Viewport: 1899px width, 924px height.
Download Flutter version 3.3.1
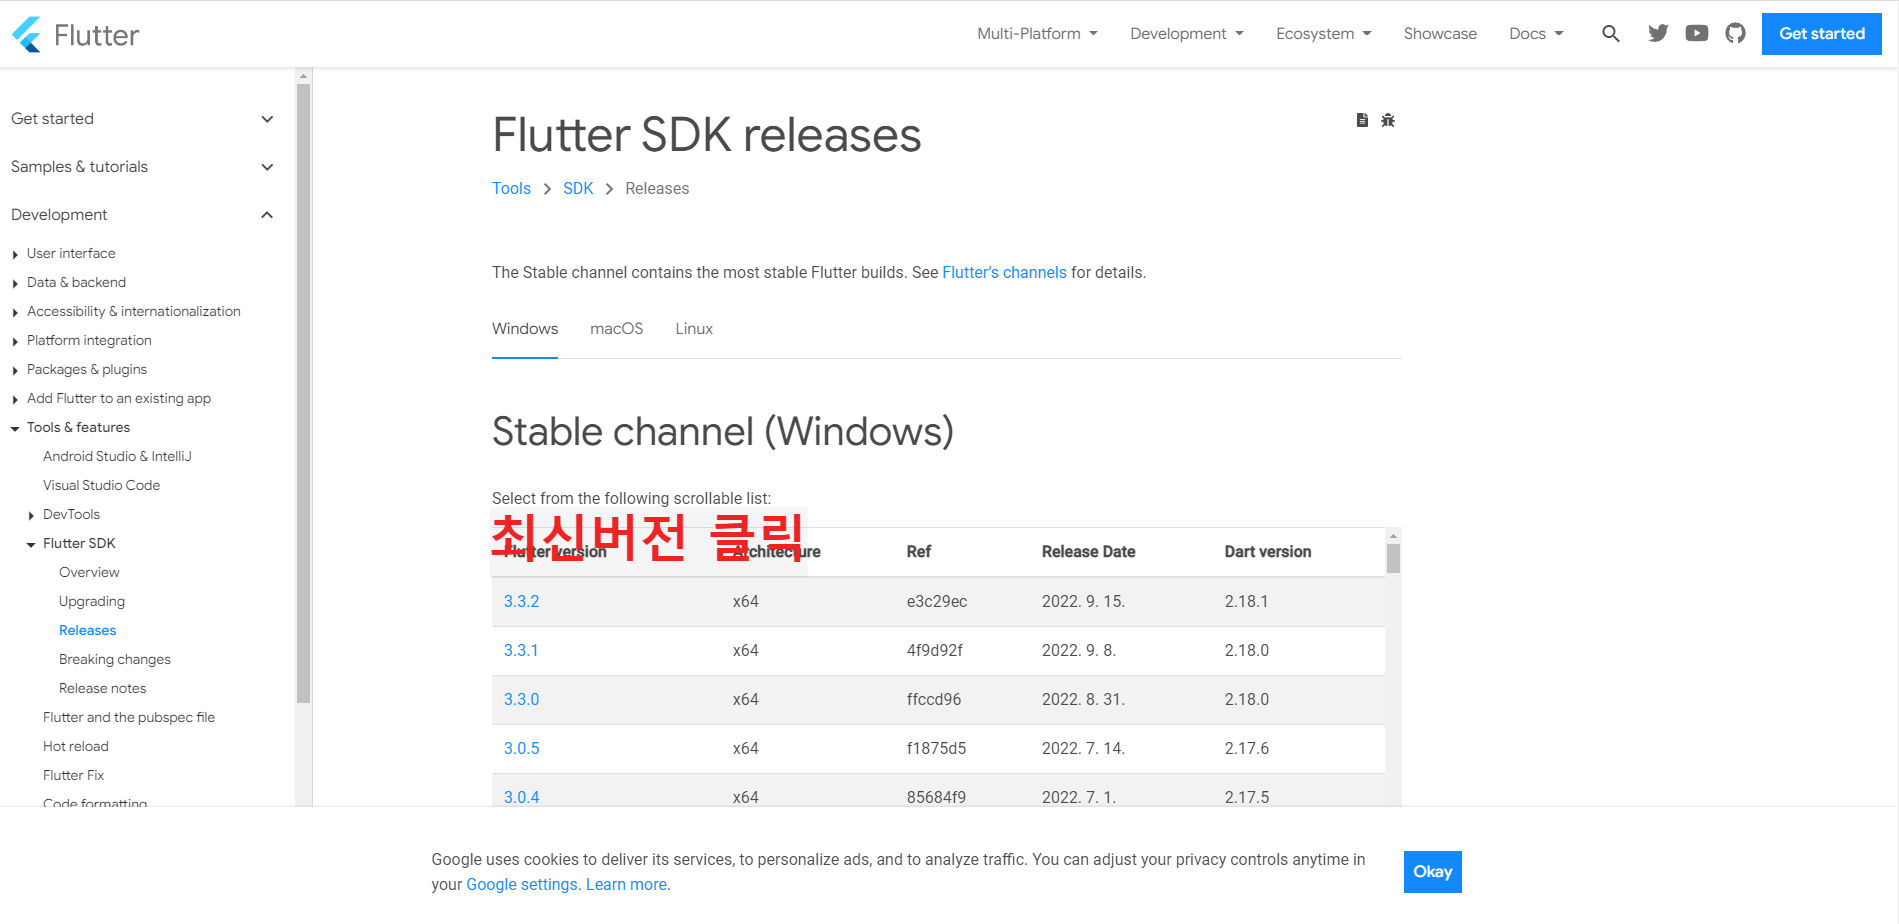[521, 650]
